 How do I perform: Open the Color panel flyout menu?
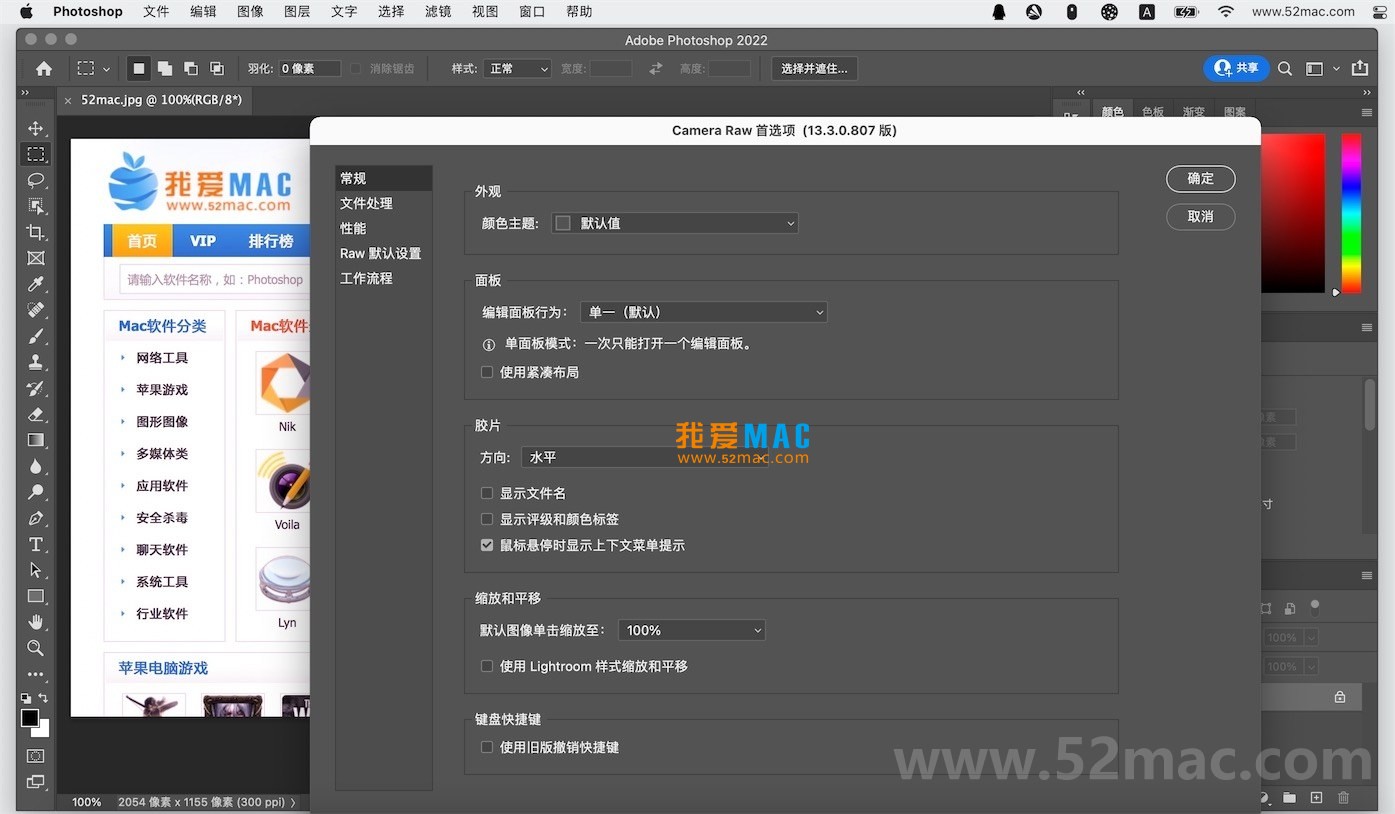click(x=1367, y=113)
